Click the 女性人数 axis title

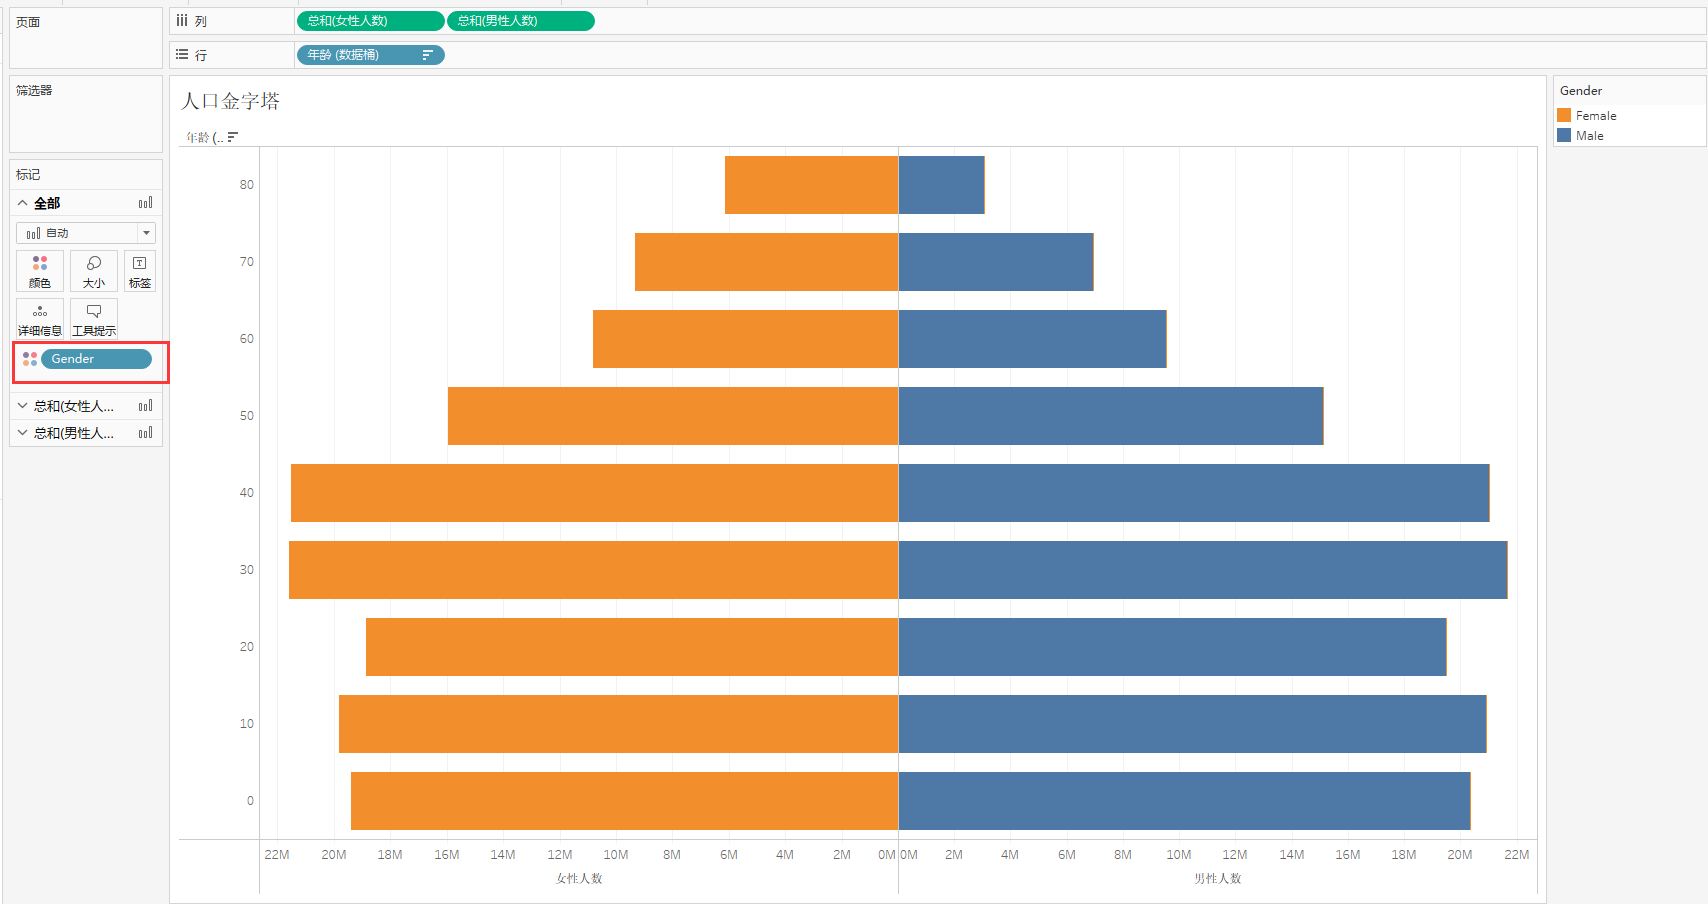click(x=579, y=878)
